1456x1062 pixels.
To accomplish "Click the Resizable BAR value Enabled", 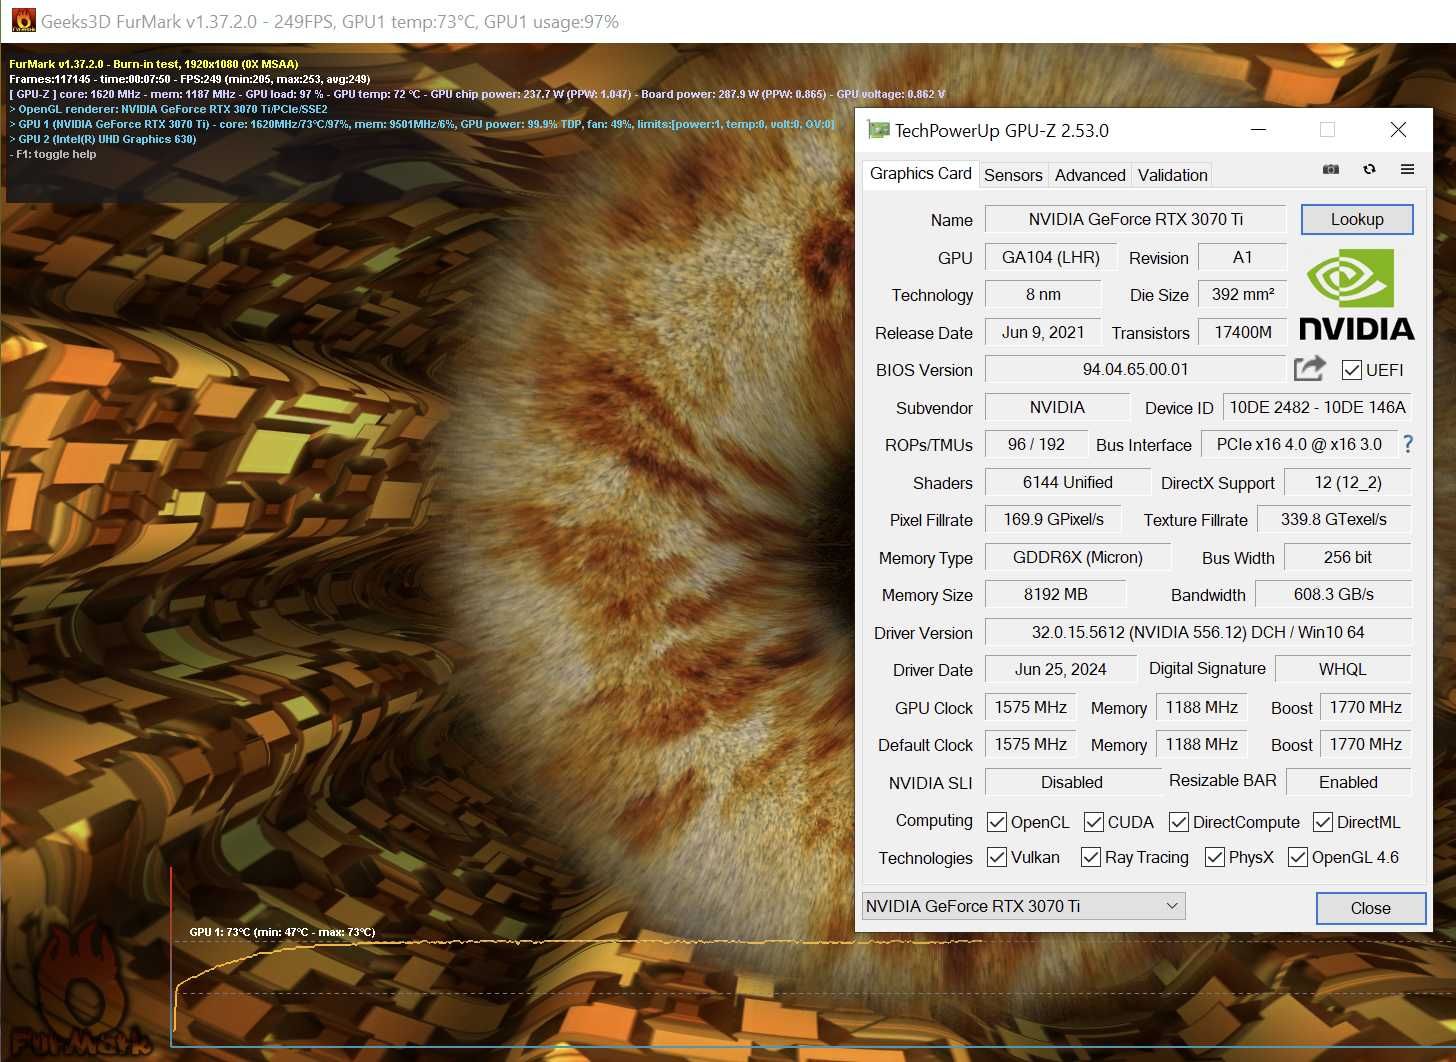I will 1348,782.
